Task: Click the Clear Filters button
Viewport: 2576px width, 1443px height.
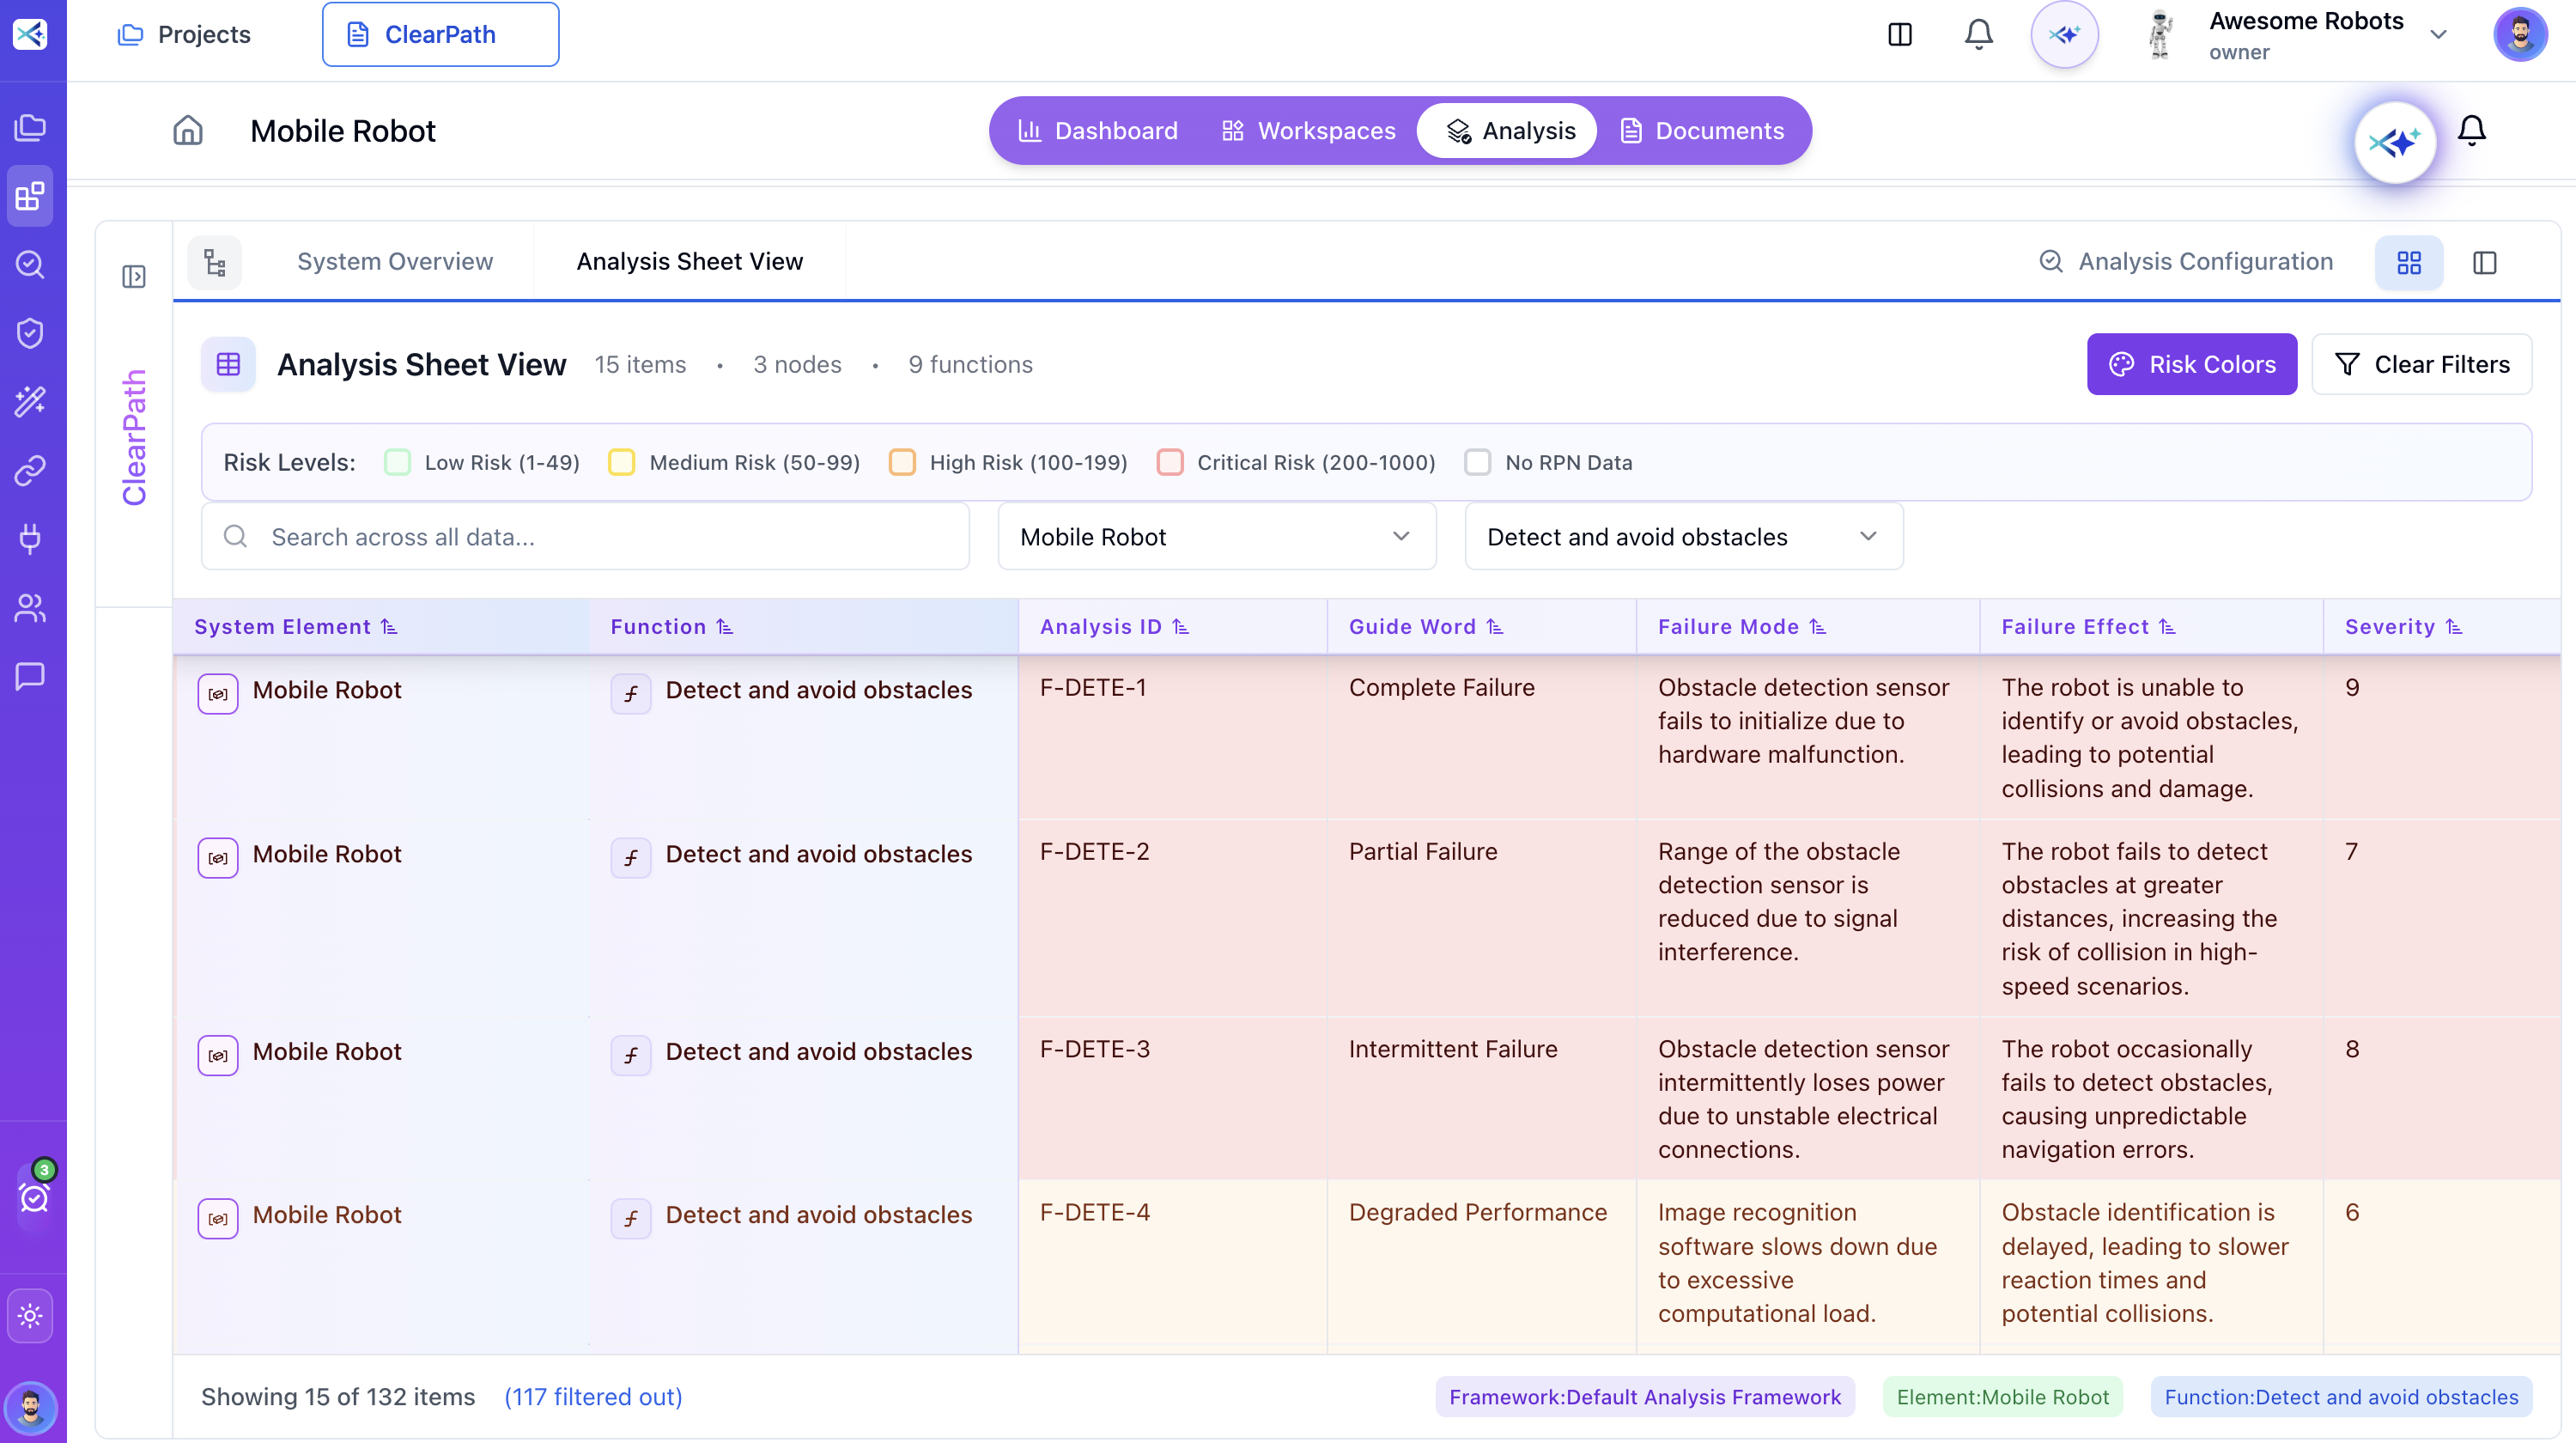Action: (2421, 364)
